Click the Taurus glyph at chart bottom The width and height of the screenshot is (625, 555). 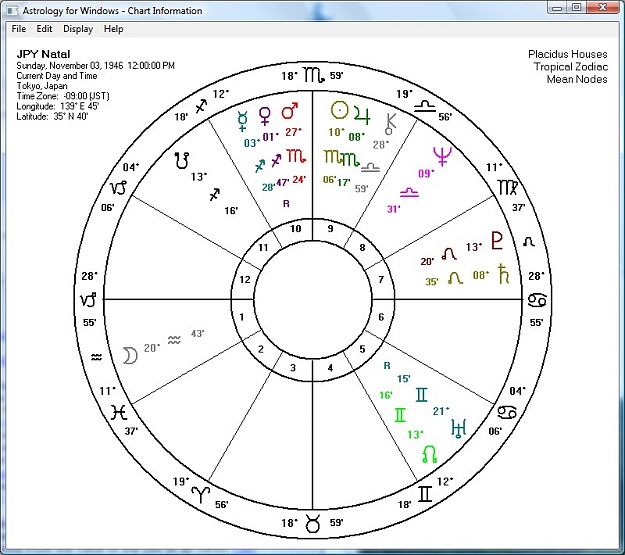[313, 524]
